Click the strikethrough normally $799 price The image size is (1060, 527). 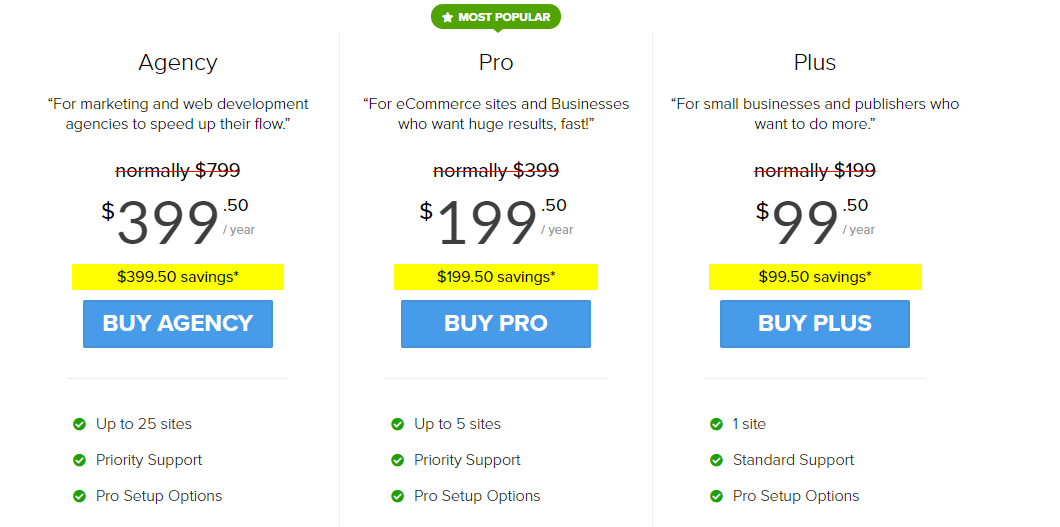click(178, 171)
